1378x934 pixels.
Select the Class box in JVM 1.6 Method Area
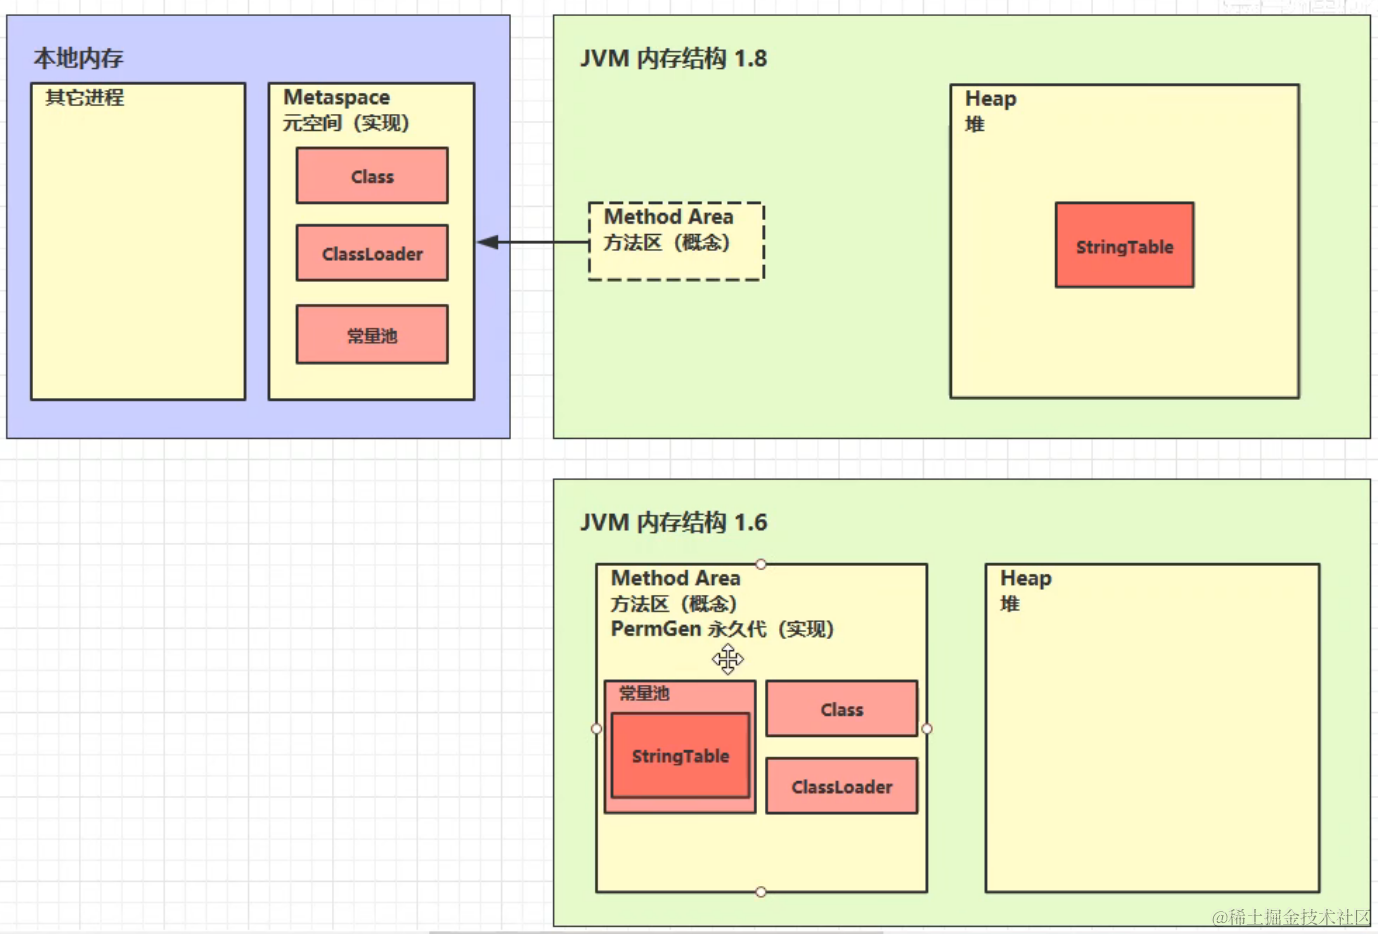tap(841, 709)
